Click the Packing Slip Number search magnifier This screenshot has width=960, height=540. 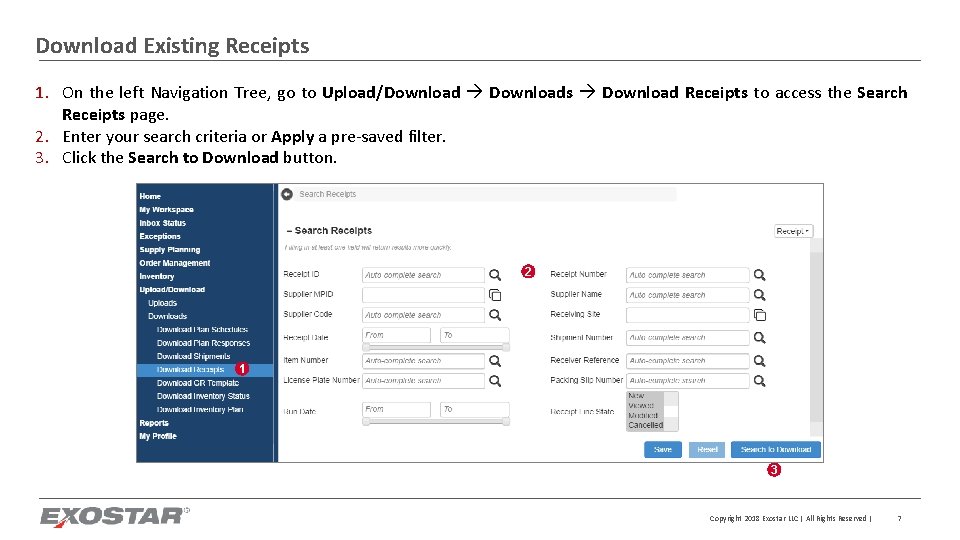(x=760, y=381)
